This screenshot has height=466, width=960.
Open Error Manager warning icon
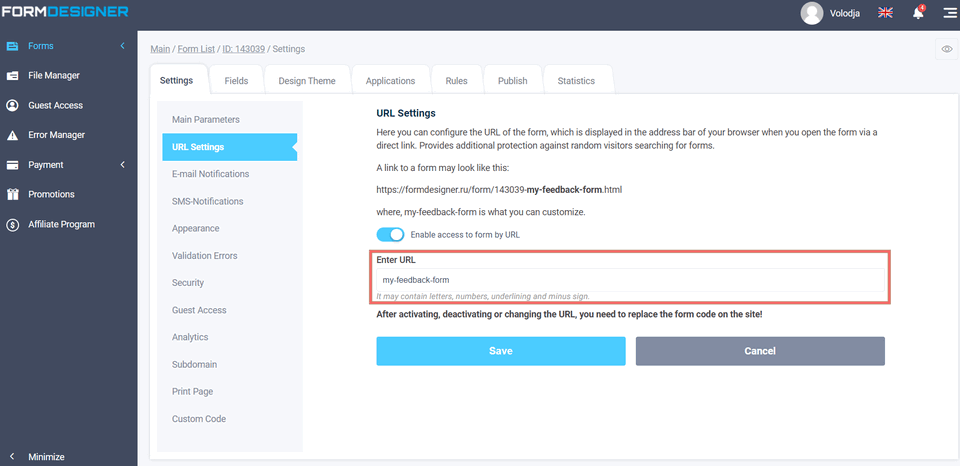pos(12,135)
